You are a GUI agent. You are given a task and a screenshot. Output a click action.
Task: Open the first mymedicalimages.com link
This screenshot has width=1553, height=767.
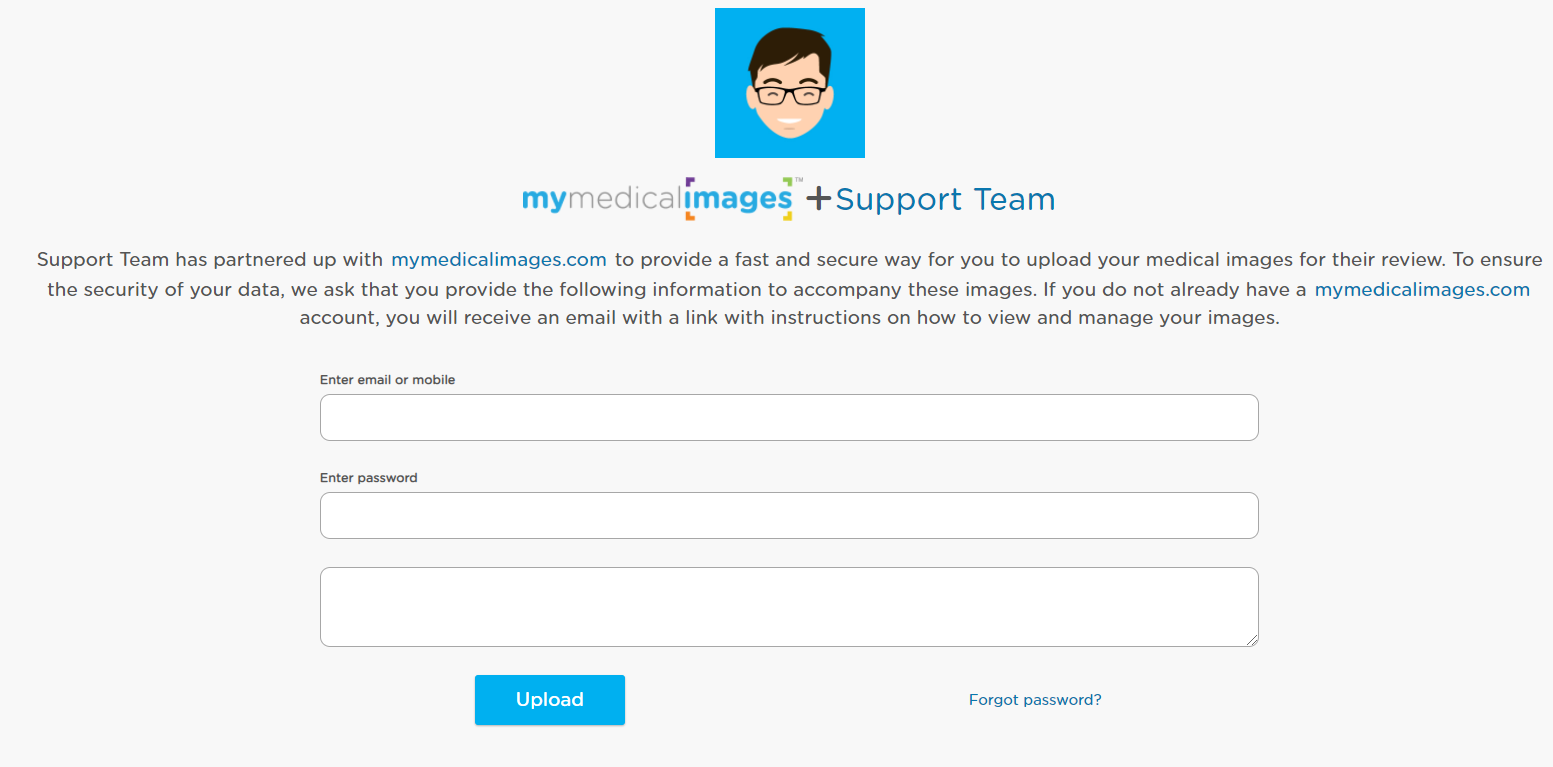pos(498,260)
